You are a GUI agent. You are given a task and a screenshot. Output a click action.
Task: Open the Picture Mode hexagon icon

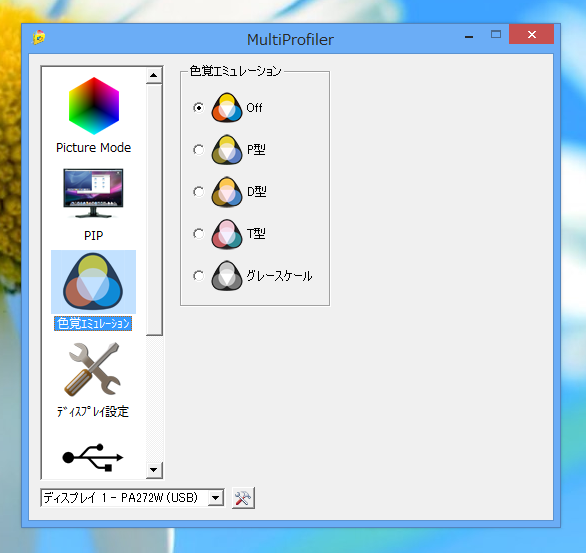coord(94,106)
